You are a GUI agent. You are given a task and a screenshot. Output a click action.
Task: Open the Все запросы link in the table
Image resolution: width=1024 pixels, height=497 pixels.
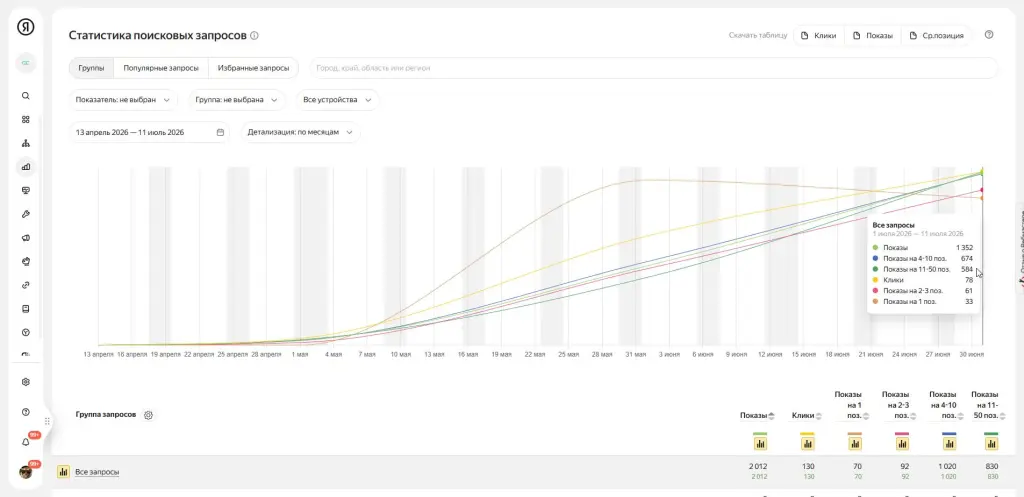tap(97, 472)
